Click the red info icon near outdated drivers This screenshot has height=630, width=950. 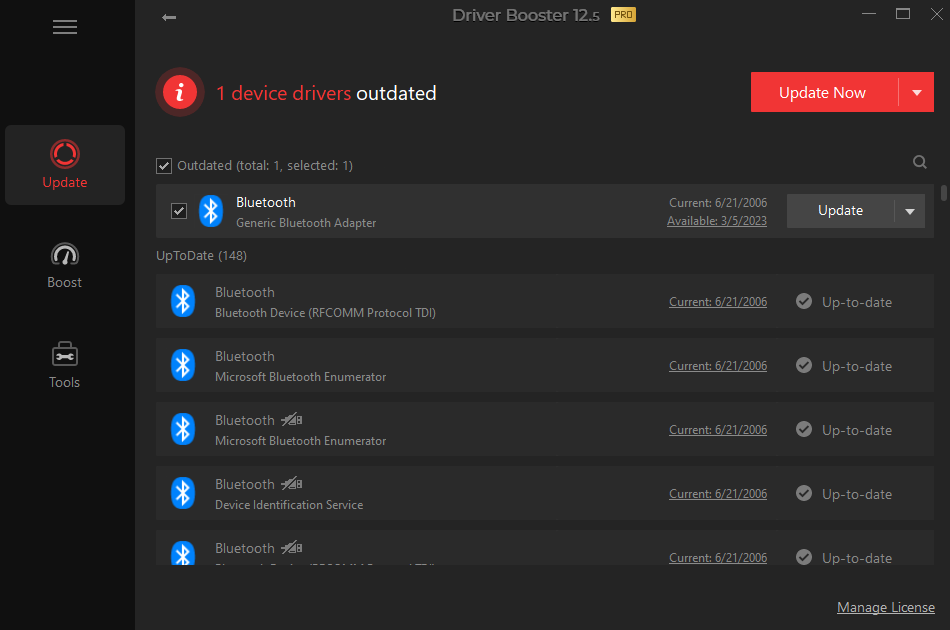pos(179,91)
